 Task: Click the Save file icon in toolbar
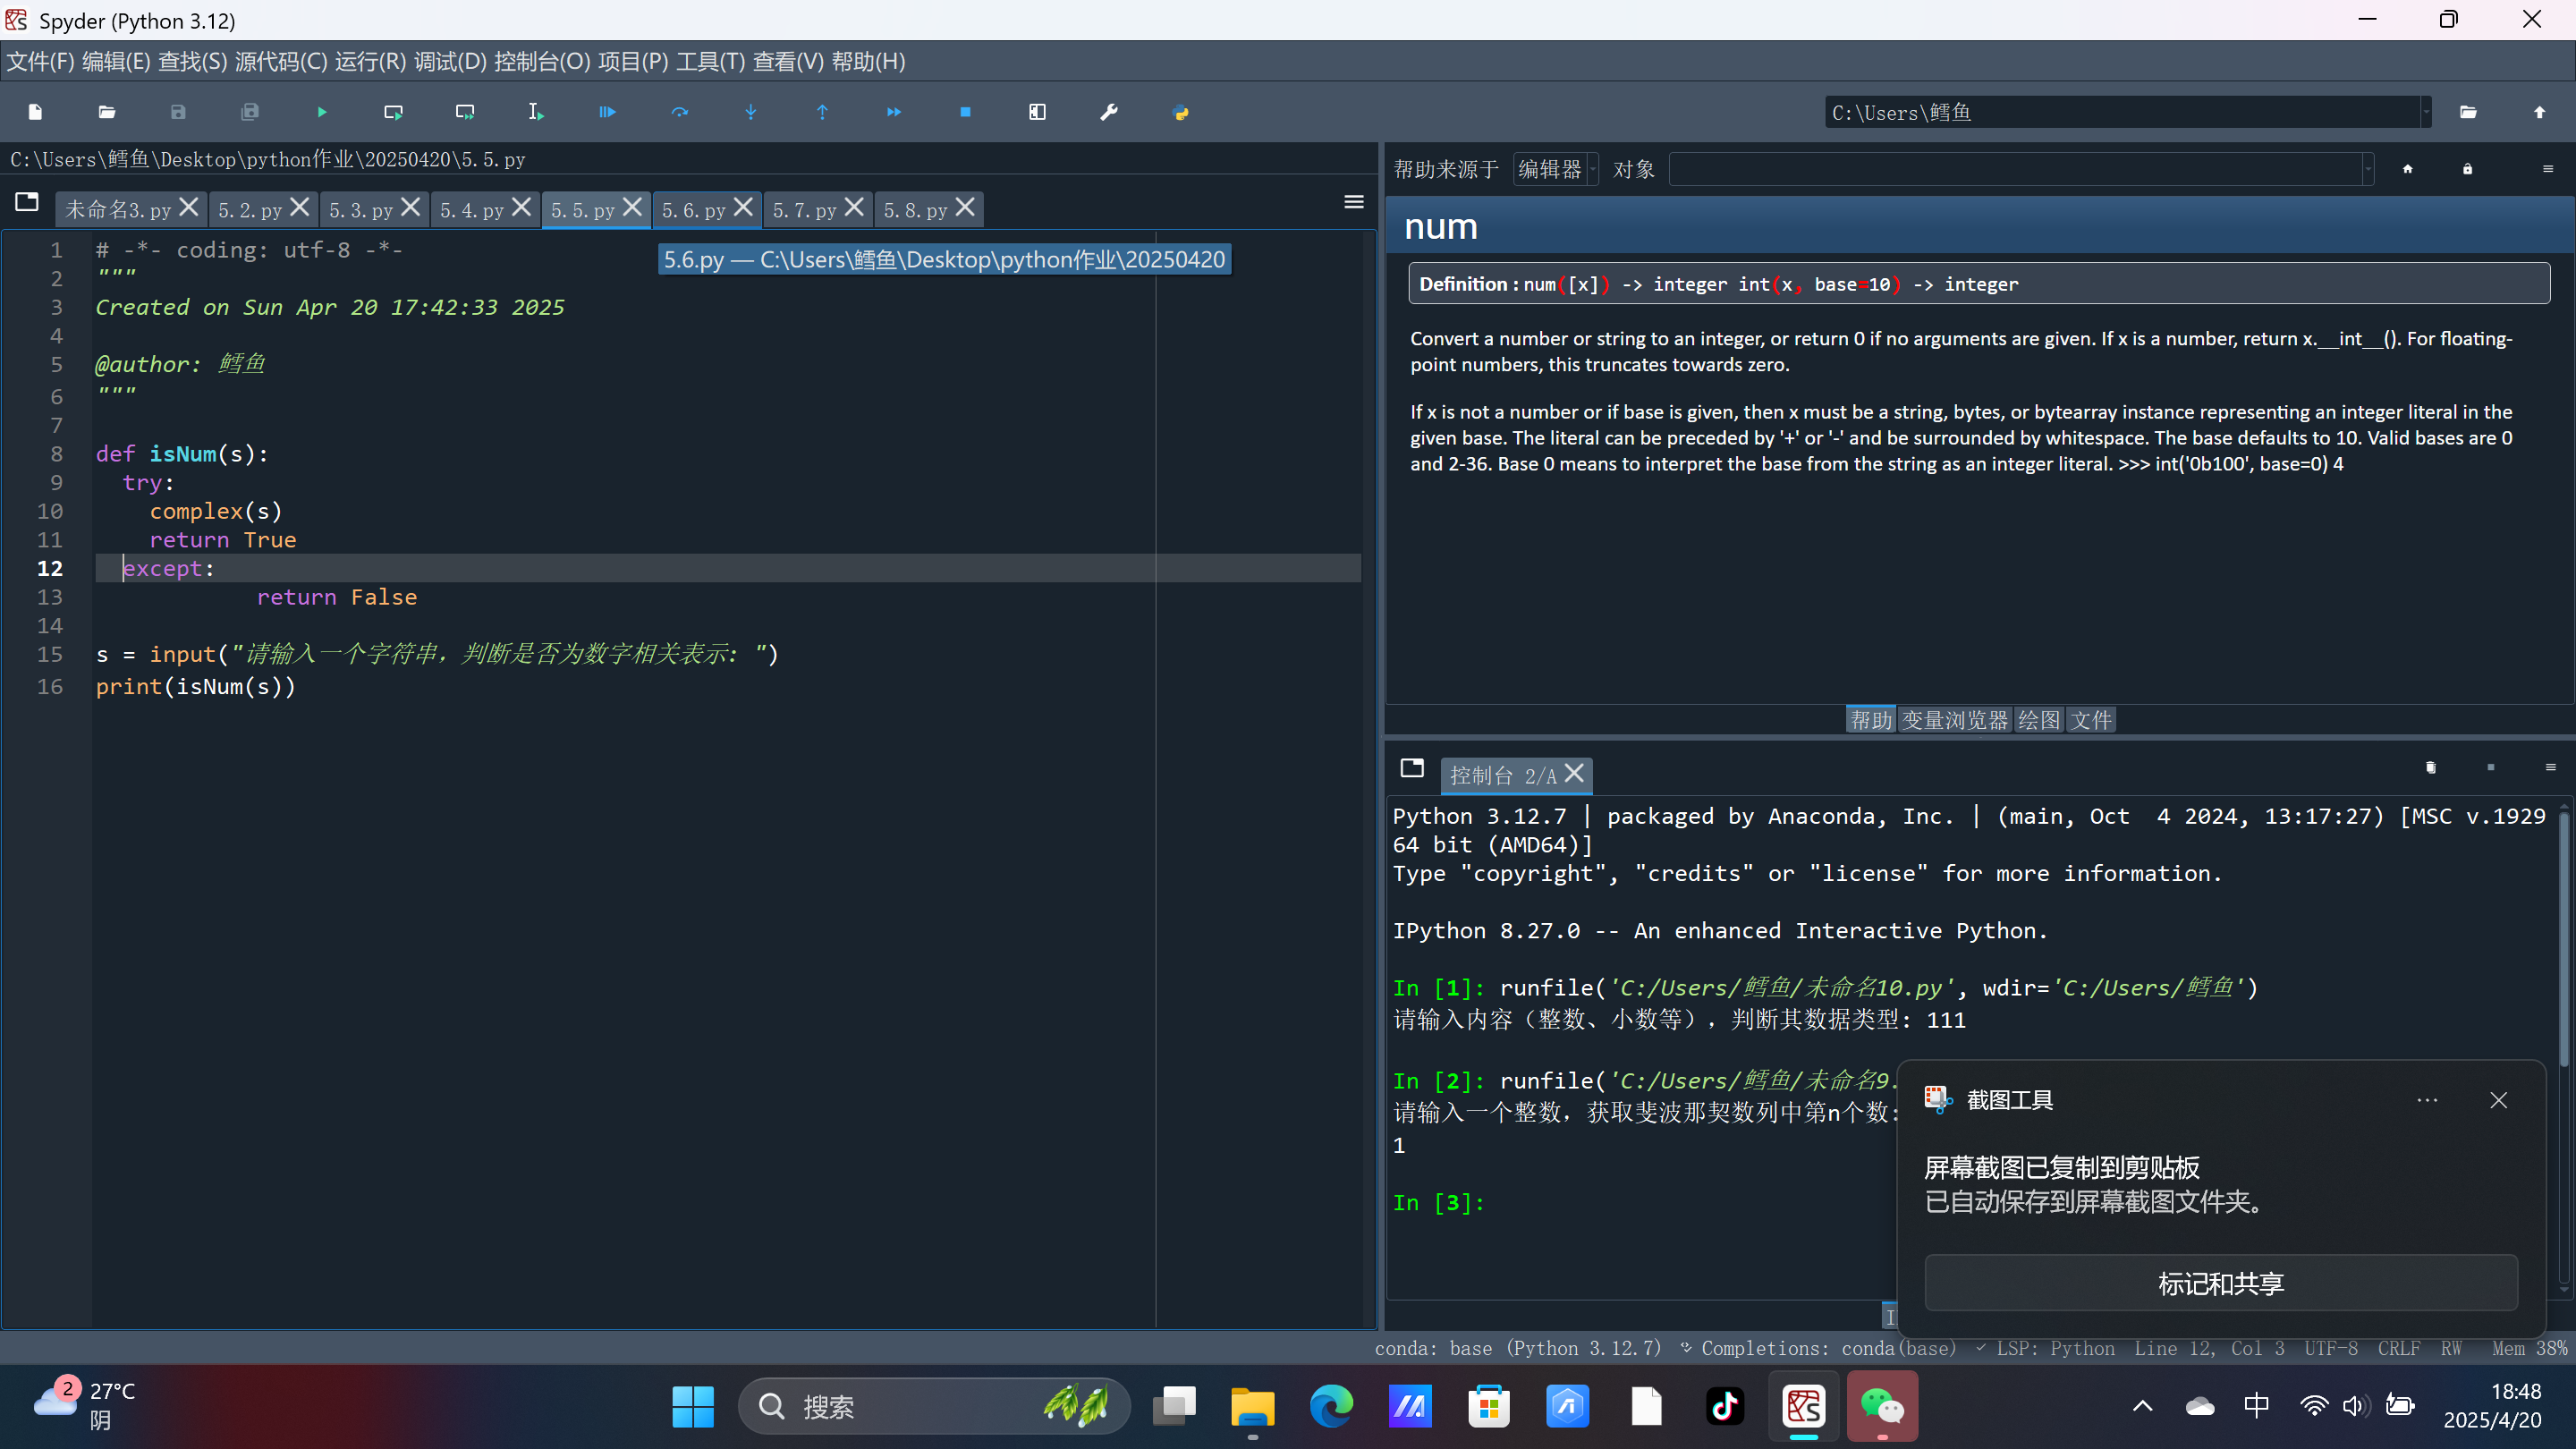tap(178, 112)
